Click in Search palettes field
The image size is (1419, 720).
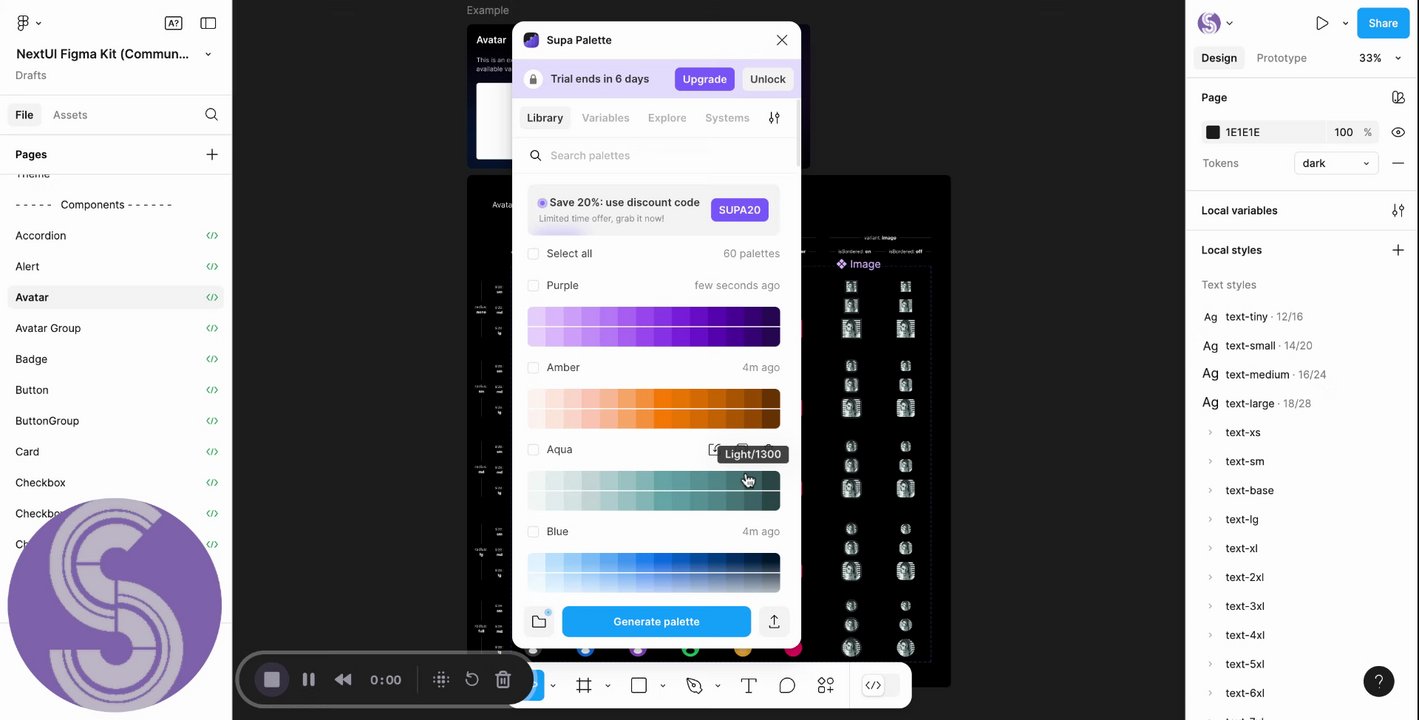(x=654, y=156)
